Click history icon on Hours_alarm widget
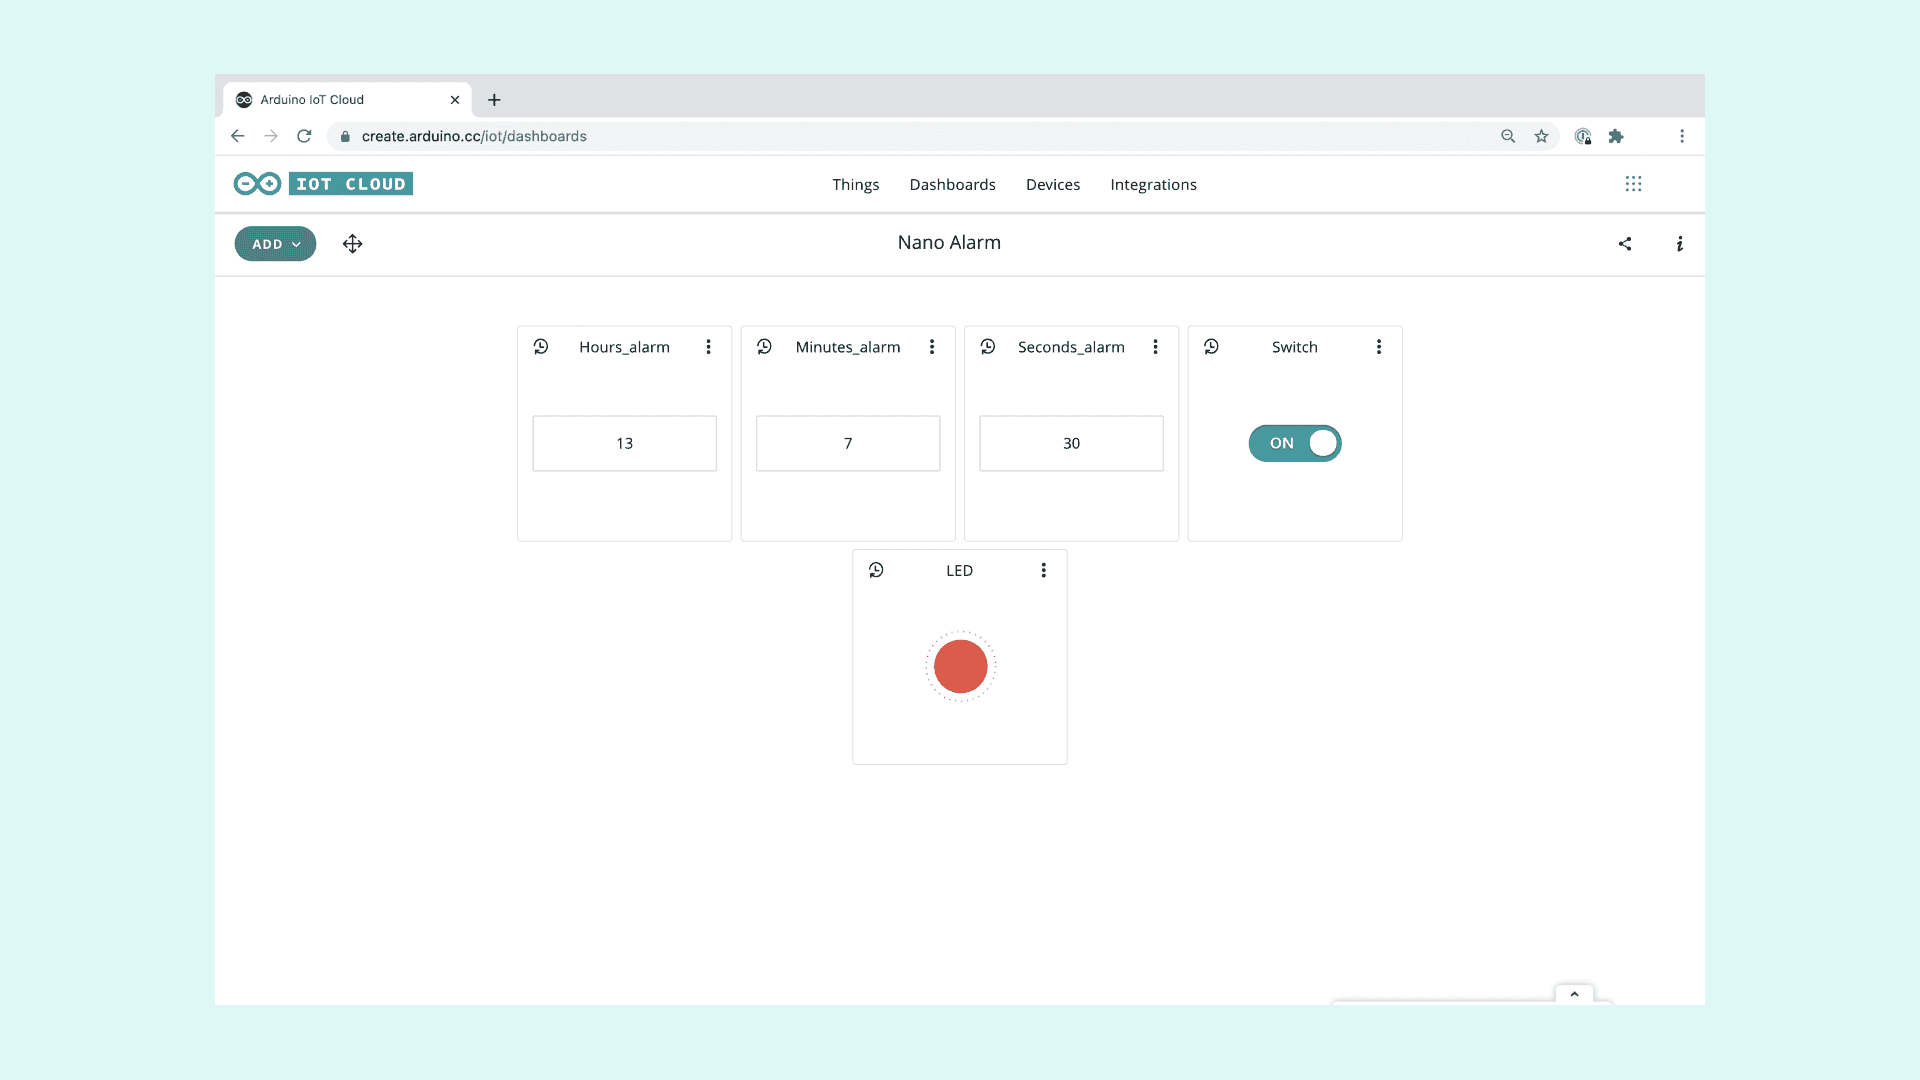This screenshot has height=1080, width=1920. pyautogui.click(x=541, y=347)
